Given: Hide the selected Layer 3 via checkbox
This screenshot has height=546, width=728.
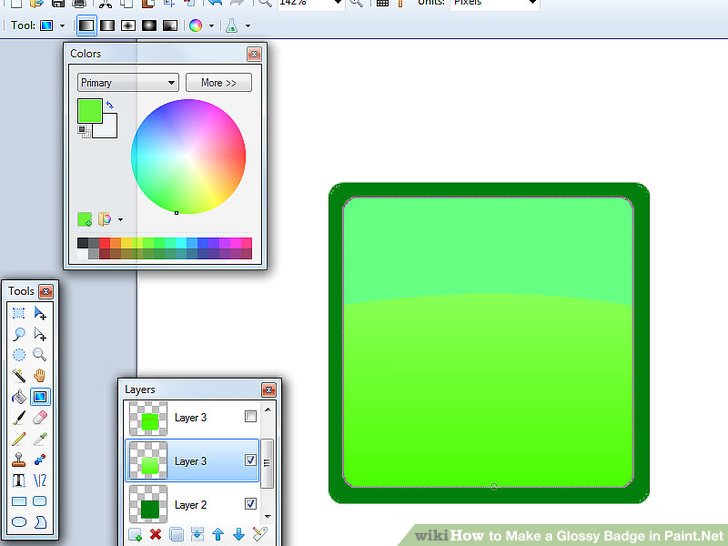Looking at the screenshot, I should pos(251,460).
